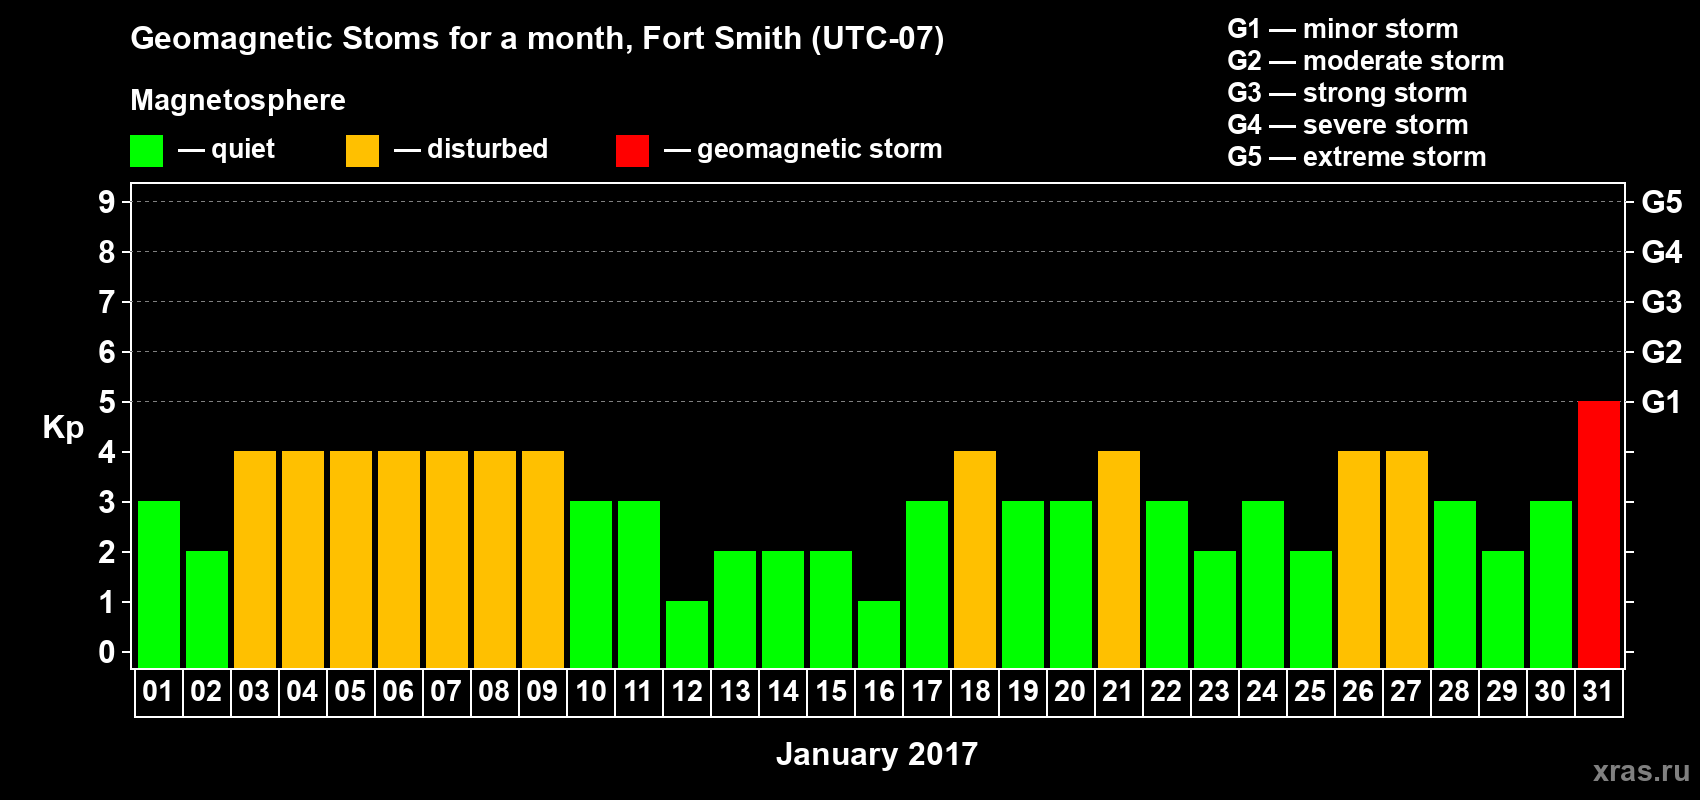Screen dimensions: 1700x800
Task: Click the green bar for day 01
Action: 159,584
